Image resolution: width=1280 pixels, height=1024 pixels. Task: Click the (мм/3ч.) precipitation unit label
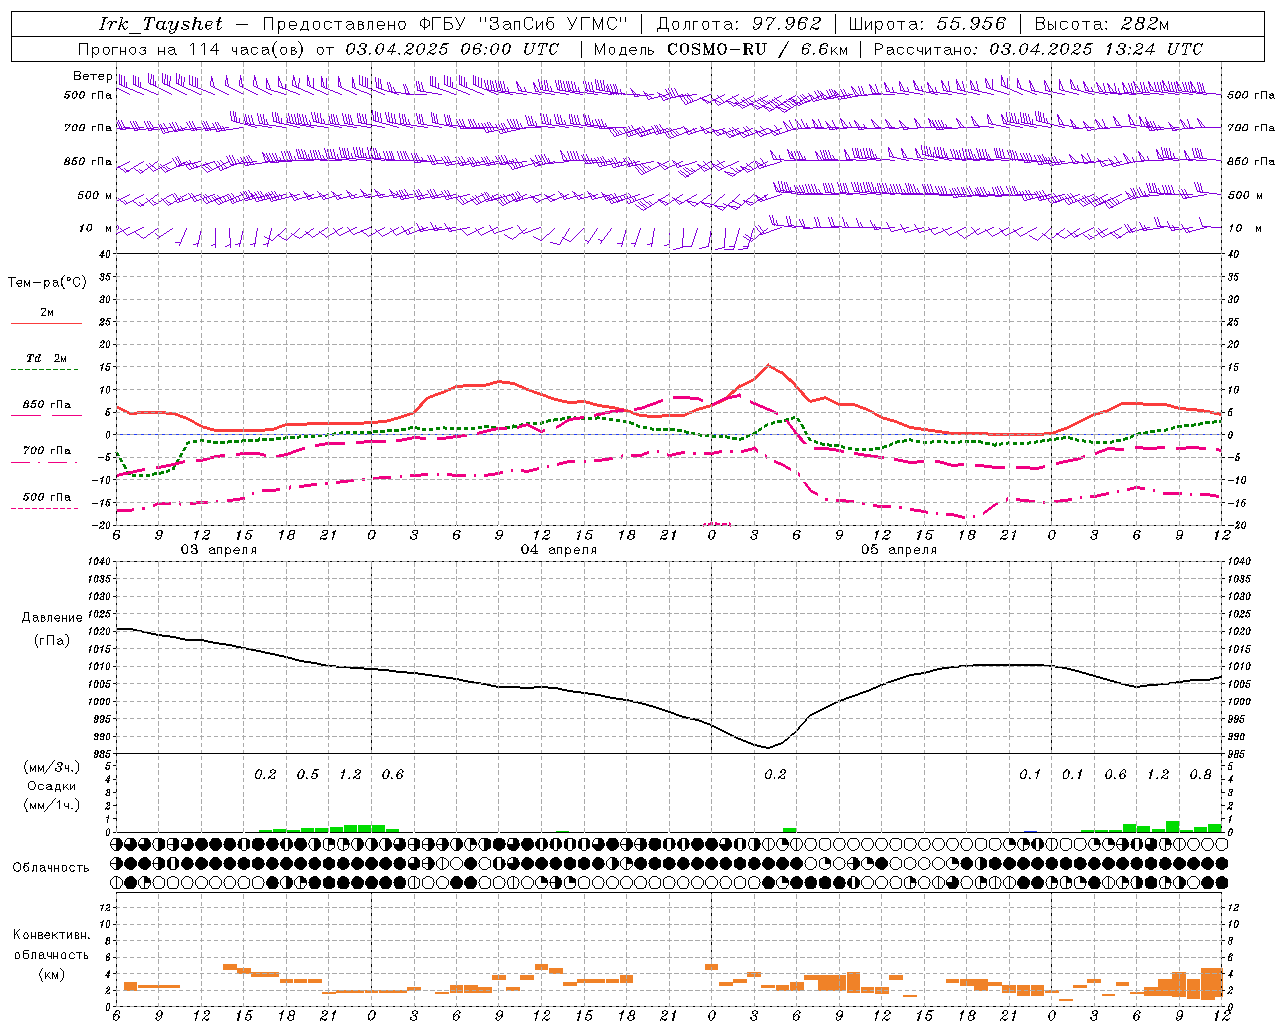[51, 767]
